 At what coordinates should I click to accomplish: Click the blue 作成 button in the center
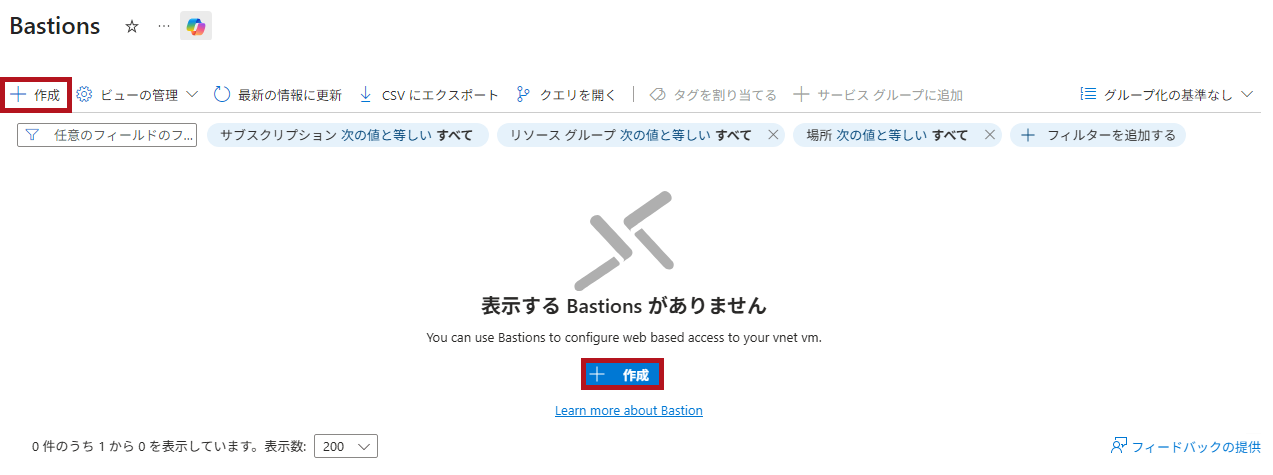tap(622, 375)
